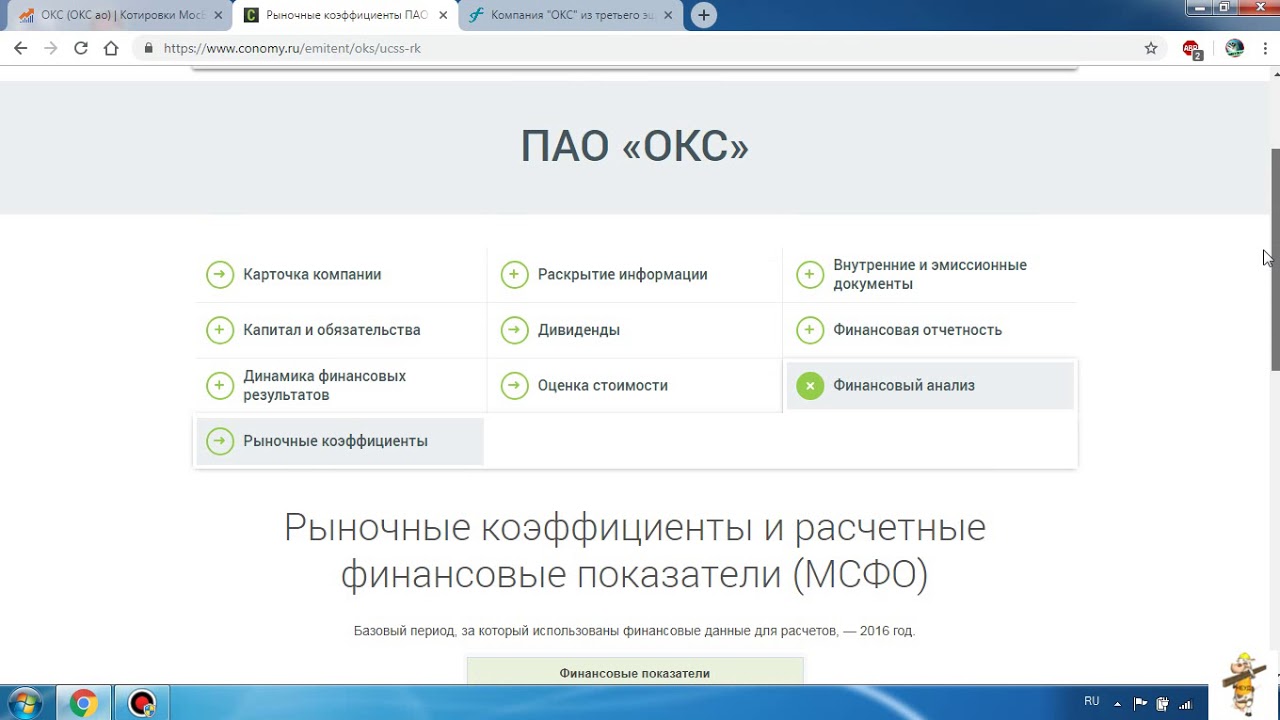Open the Карточка компании menu item

point(312,274)
